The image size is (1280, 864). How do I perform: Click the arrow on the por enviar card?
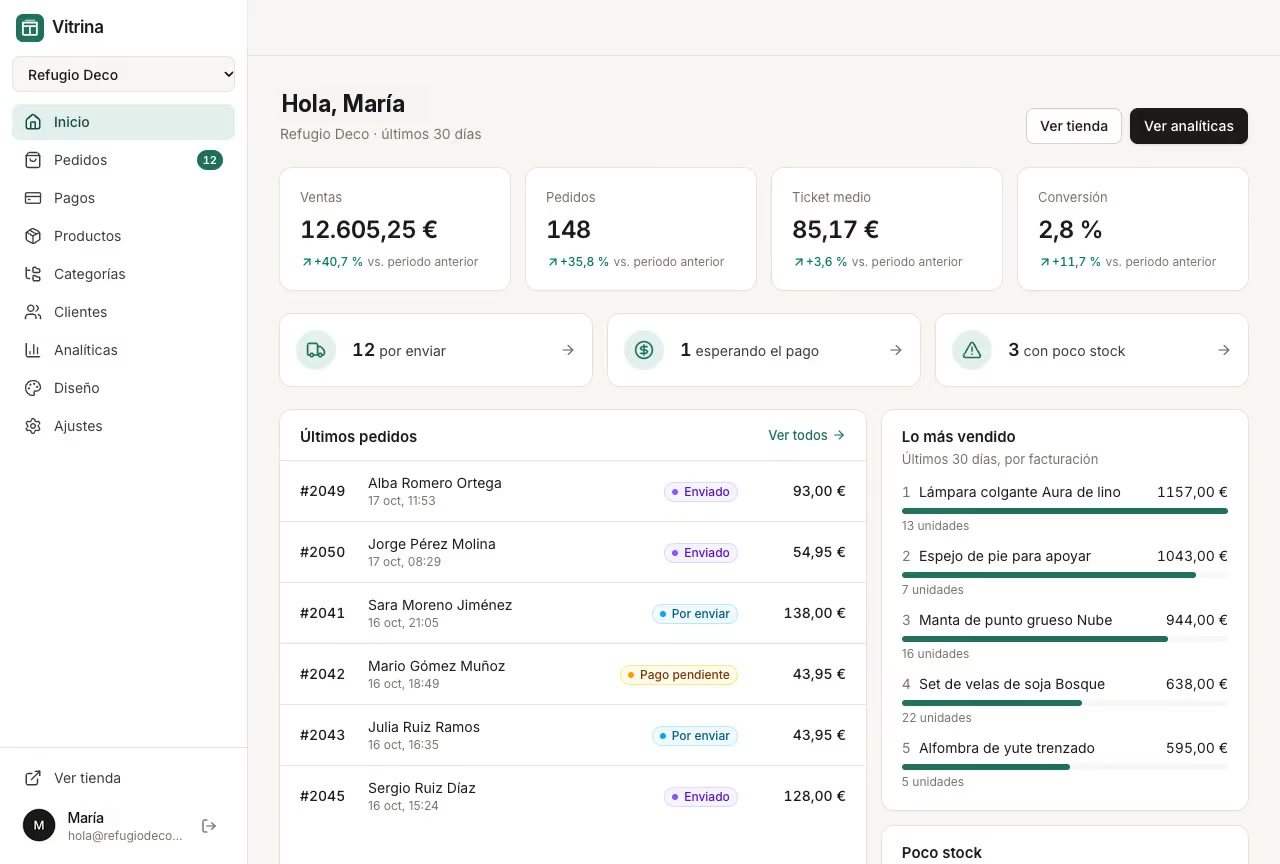point(568,350)
